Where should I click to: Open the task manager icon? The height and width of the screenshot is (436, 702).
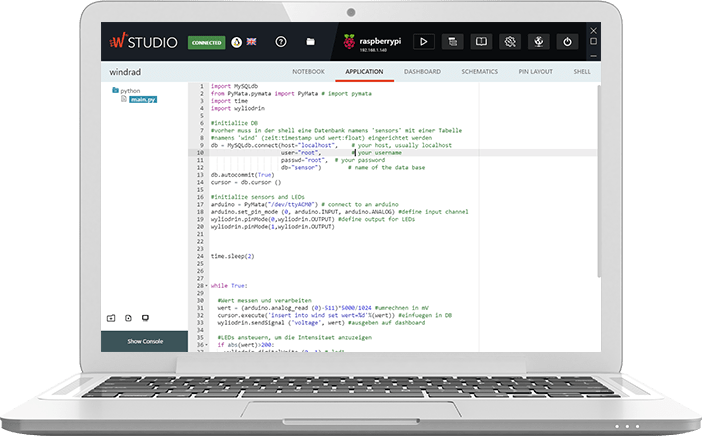click(453, 42)
